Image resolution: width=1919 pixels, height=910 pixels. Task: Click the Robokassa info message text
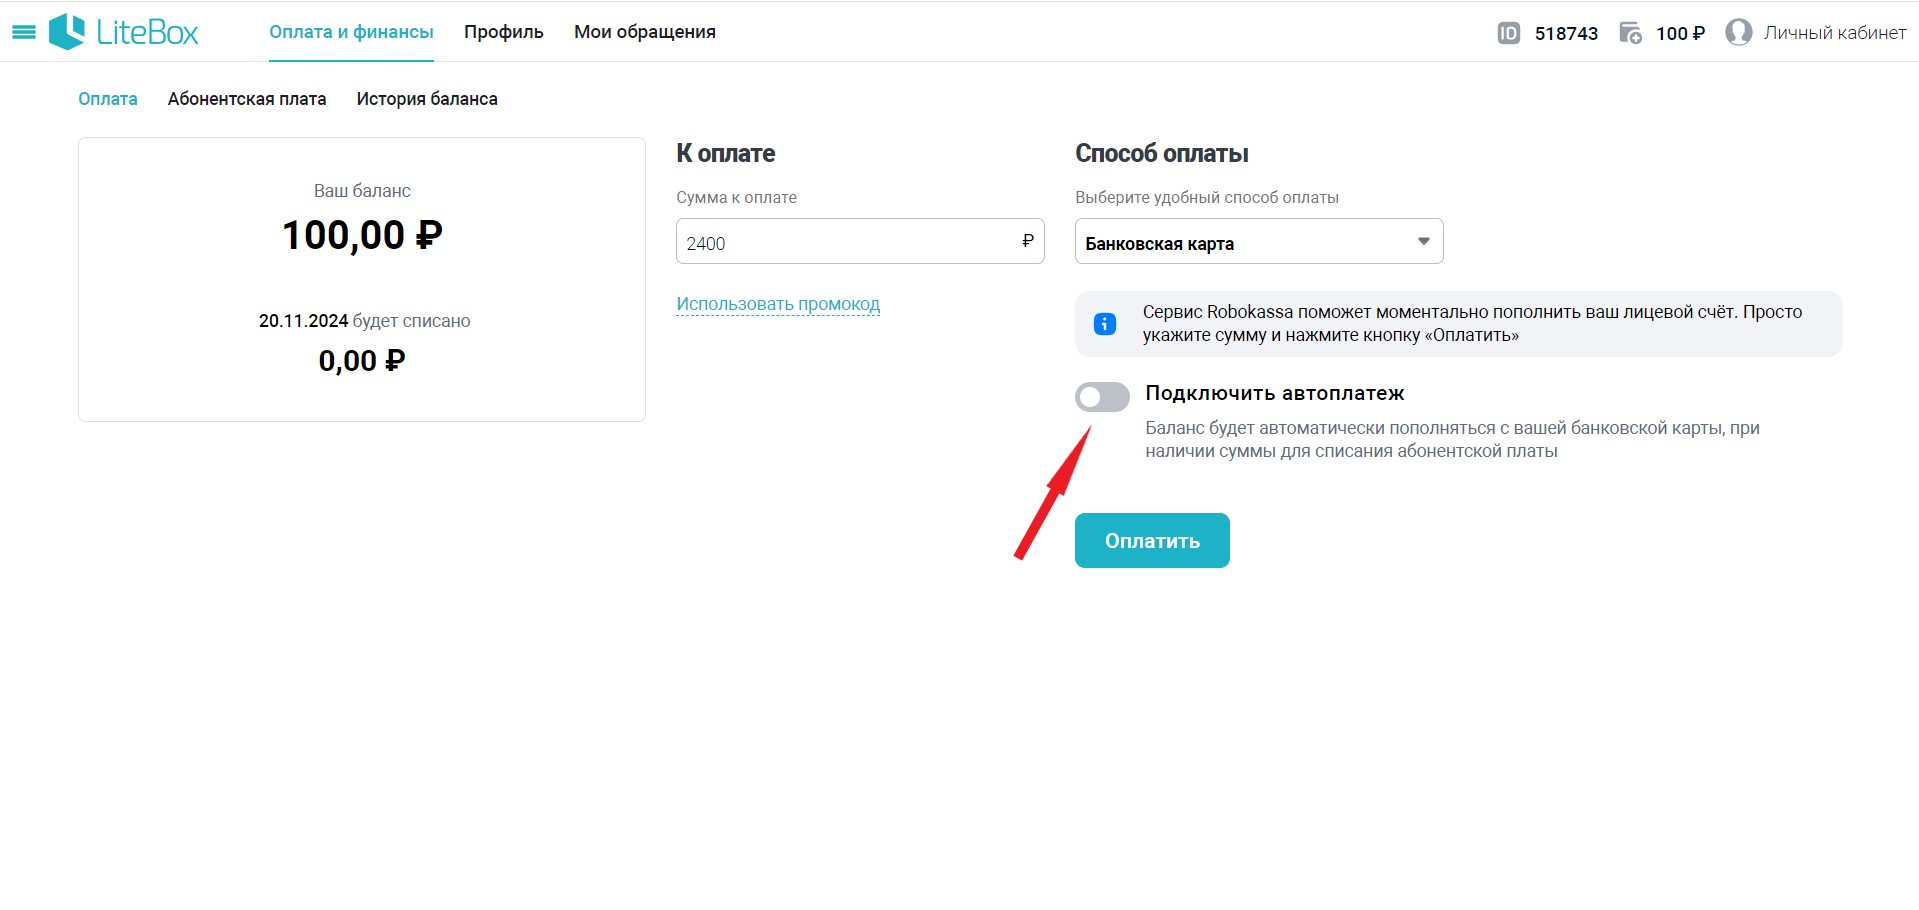click(x=1472, y=323)
